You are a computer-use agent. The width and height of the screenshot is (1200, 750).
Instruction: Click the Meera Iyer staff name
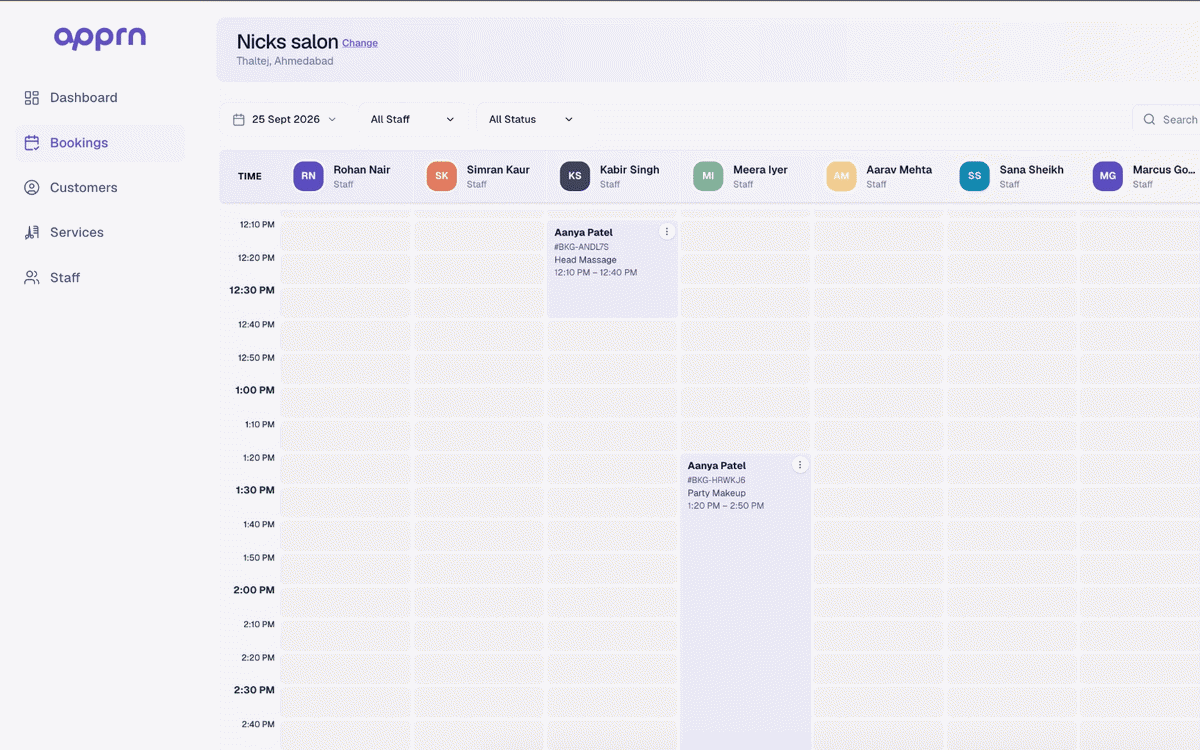[x=760, y=170]
